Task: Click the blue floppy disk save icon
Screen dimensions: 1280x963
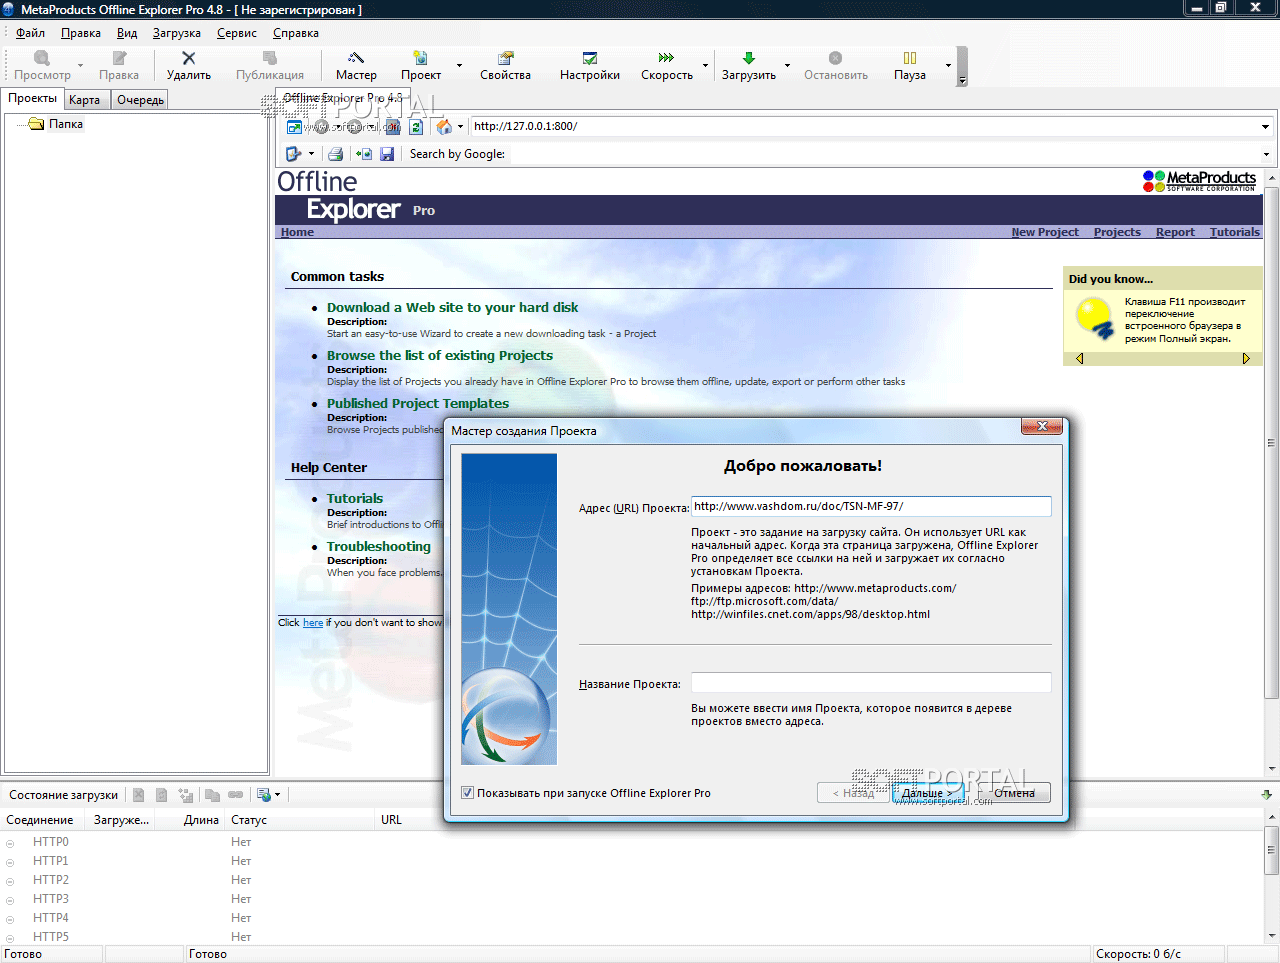Action: [387, 154]
